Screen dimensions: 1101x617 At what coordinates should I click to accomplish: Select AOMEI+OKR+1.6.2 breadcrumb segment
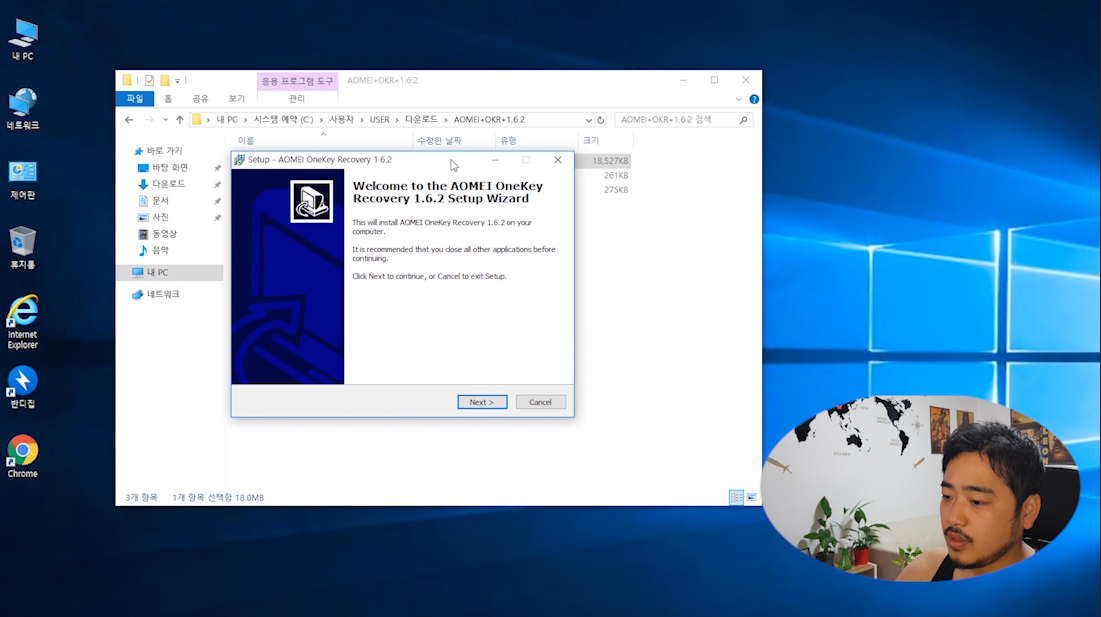point(489,120)
